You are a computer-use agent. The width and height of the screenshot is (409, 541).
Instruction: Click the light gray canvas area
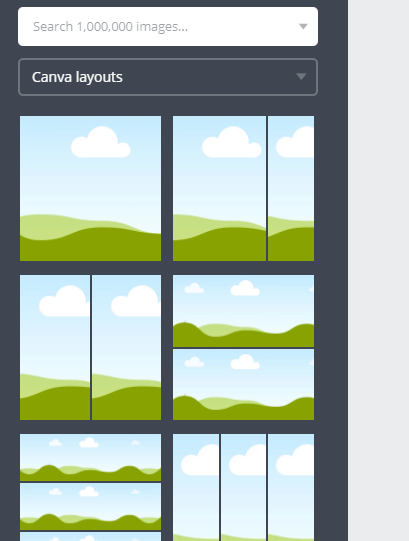click(x=379, y=270)
